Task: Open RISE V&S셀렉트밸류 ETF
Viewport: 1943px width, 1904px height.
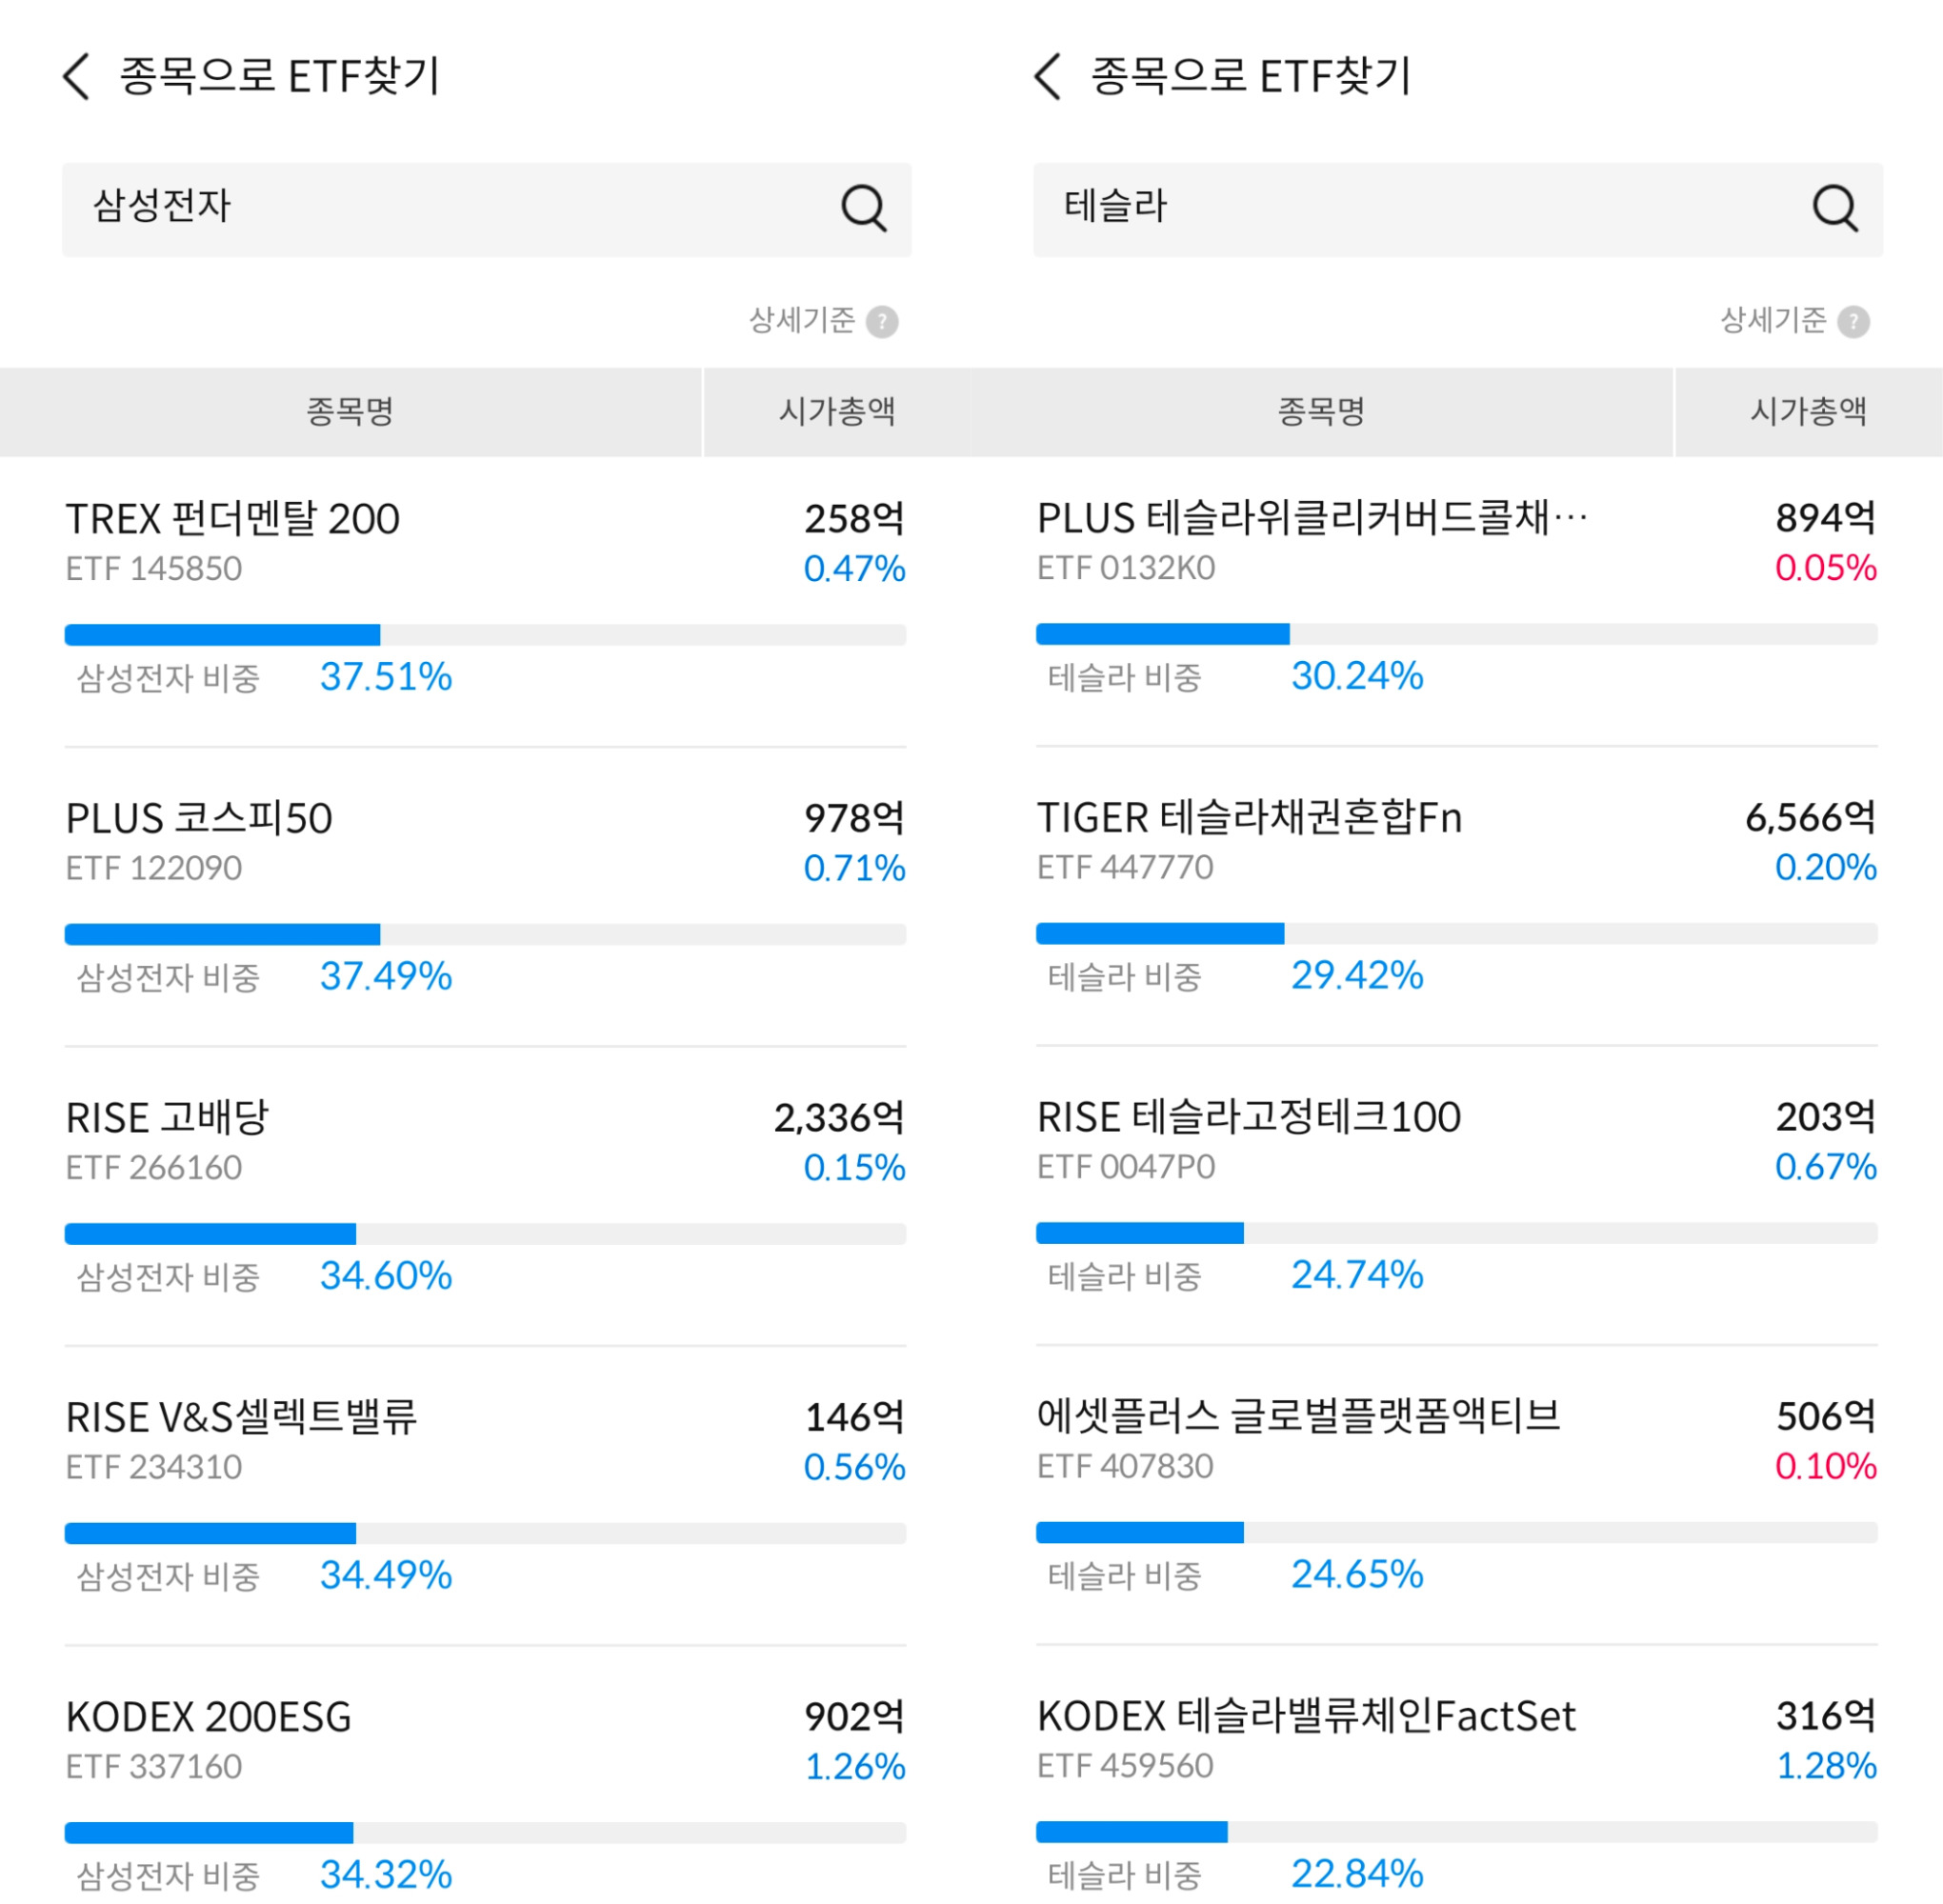Action: coord(241,1418)
